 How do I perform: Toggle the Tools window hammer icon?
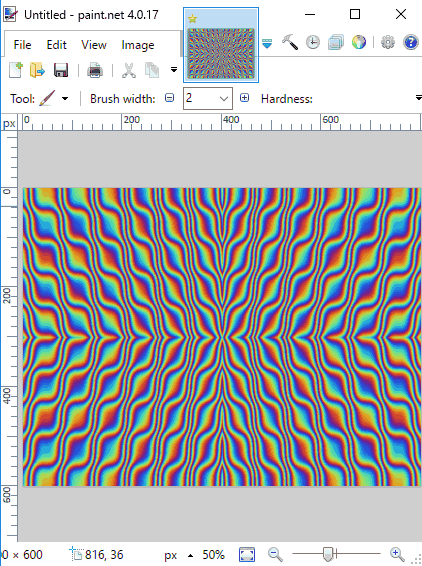(x=290, y=42)
